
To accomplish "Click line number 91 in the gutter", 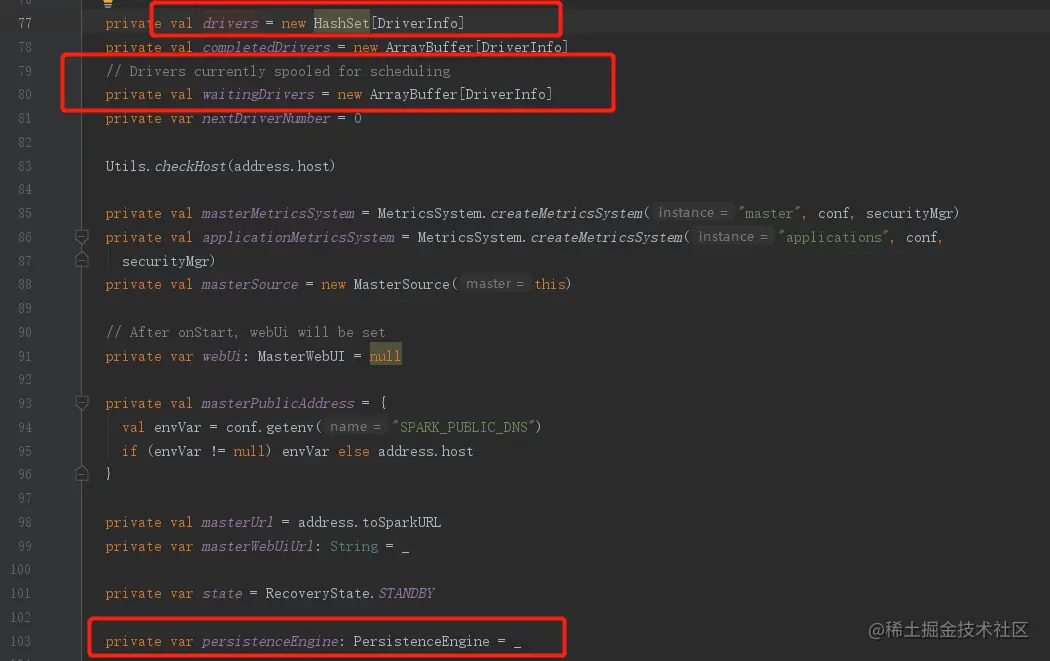I will pyautogui.click(x=25, y=356).
